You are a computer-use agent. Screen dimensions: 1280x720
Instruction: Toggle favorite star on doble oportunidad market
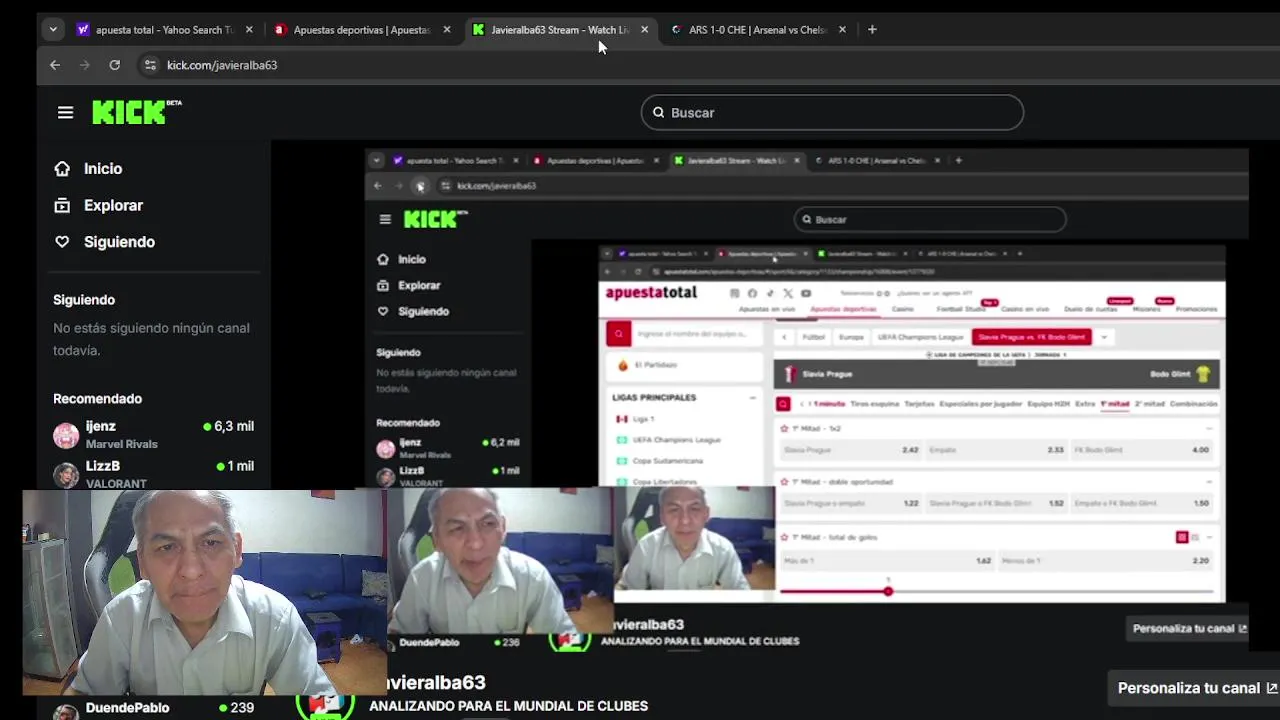(x=784, y=482)
